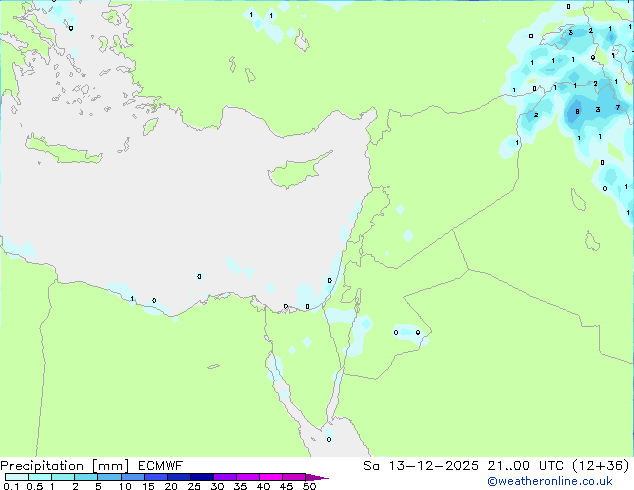Click the '25' legend scale label
The height and width of the screenshot is (490, 634).
pyautogui.click(x=194, y=486)
